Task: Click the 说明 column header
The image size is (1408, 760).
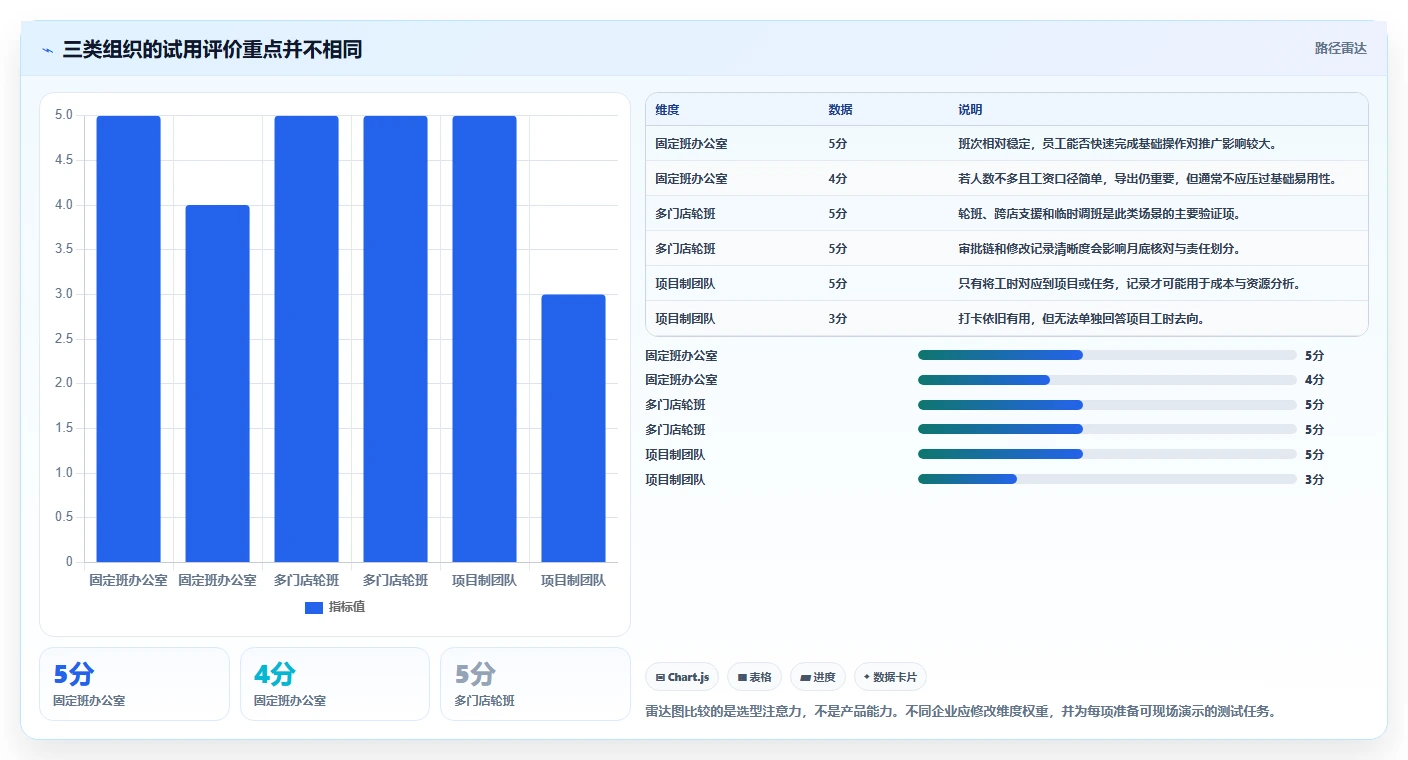Action: tap(970, 110)
